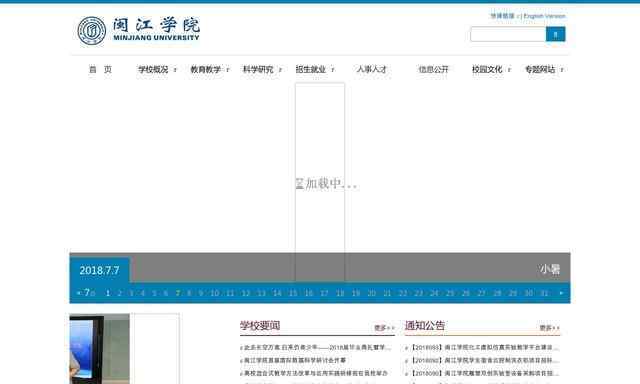Open the 科学研究 menu
Viewport: 640px width, 384px height.
pos(258,69)
